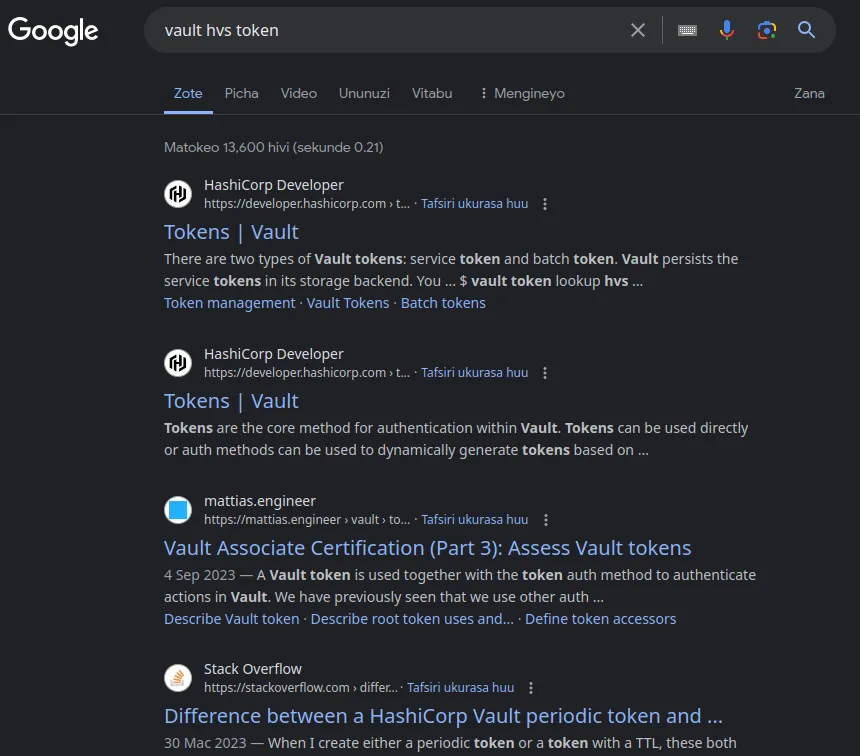Click the https://stackoverflow.com URL breadcrumb
The width and height of the screenshot is (860, 756).
tap(301, 687)
